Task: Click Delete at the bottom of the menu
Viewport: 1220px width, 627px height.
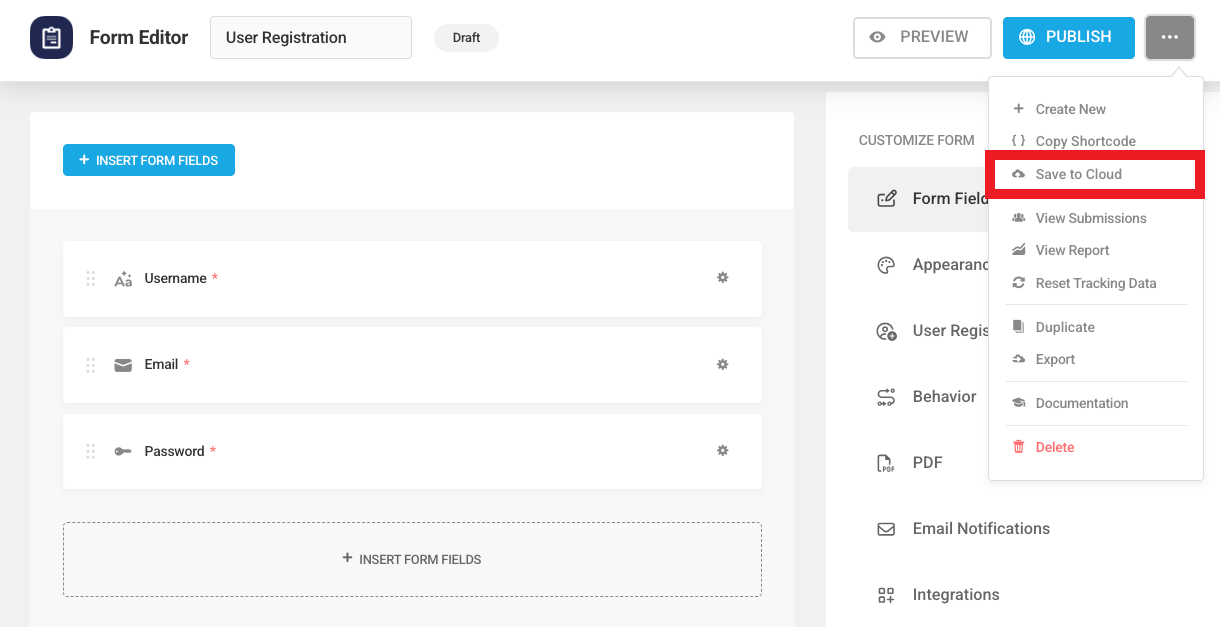Action: tap(1052, 447)
